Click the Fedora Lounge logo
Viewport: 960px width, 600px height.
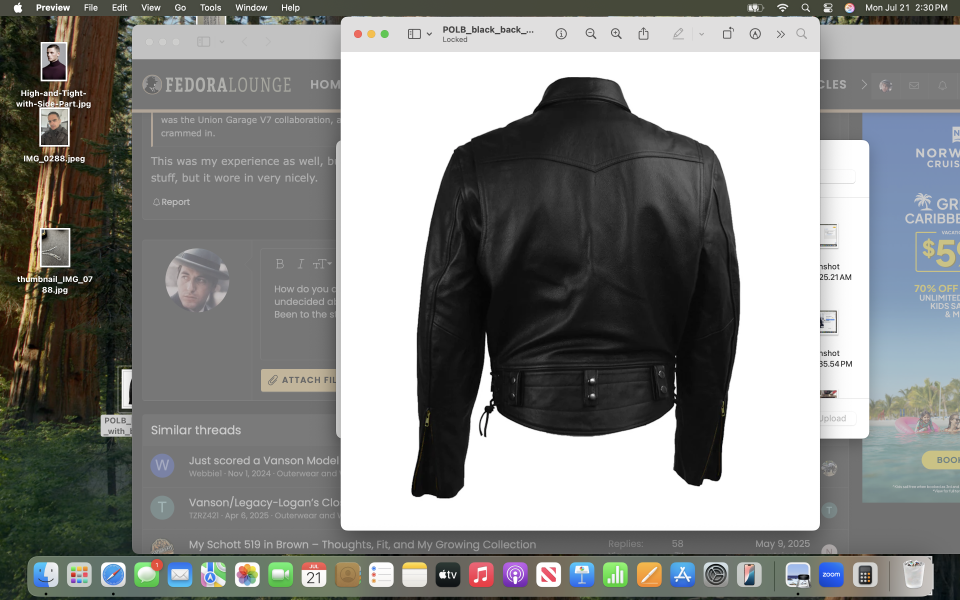pyautogui.click(x=217, y=84)
